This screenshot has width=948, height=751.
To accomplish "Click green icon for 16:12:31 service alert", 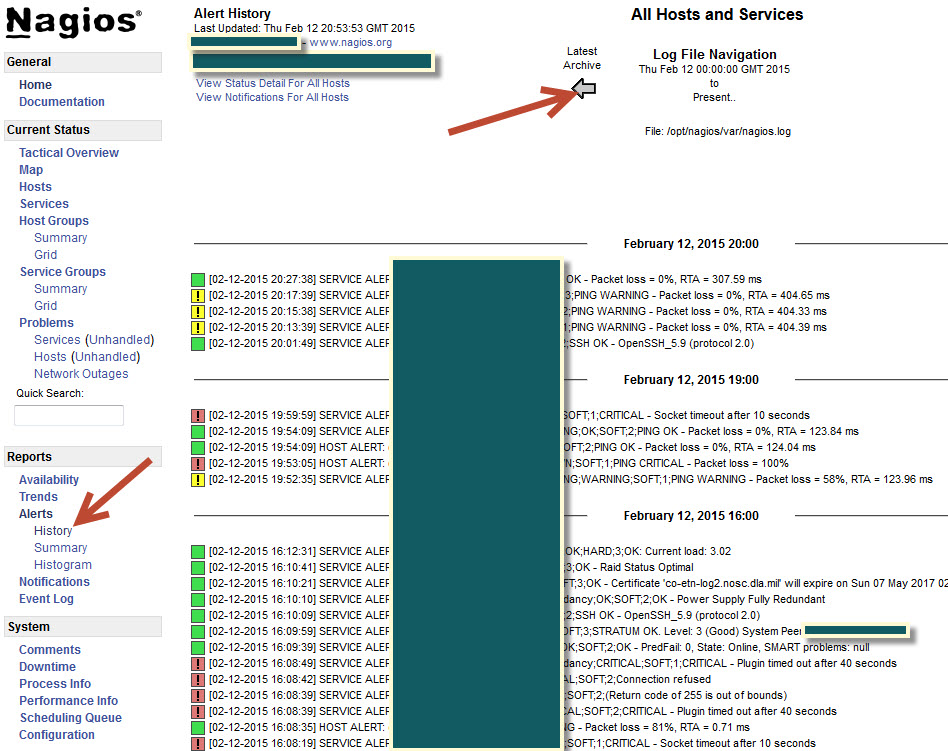I will pyautogui.click(x=198, y=552).
